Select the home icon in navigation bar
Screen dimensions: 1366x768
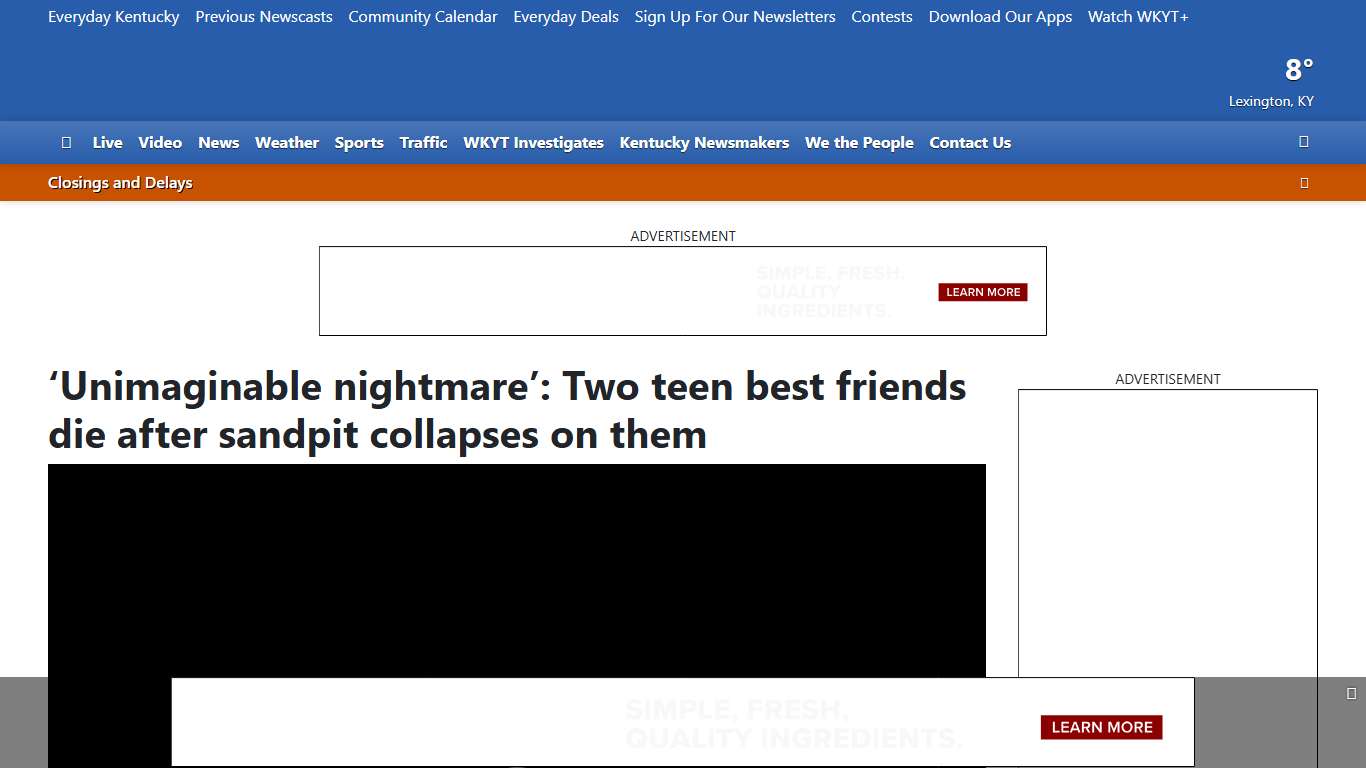click(66, 142)
